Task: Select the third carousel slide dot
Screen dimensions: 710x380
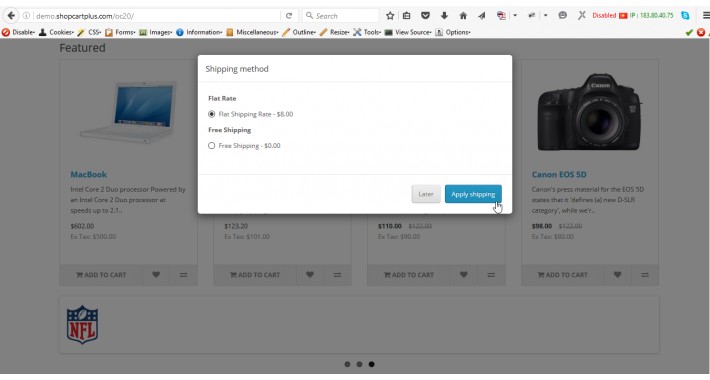Action: (371, 364)
